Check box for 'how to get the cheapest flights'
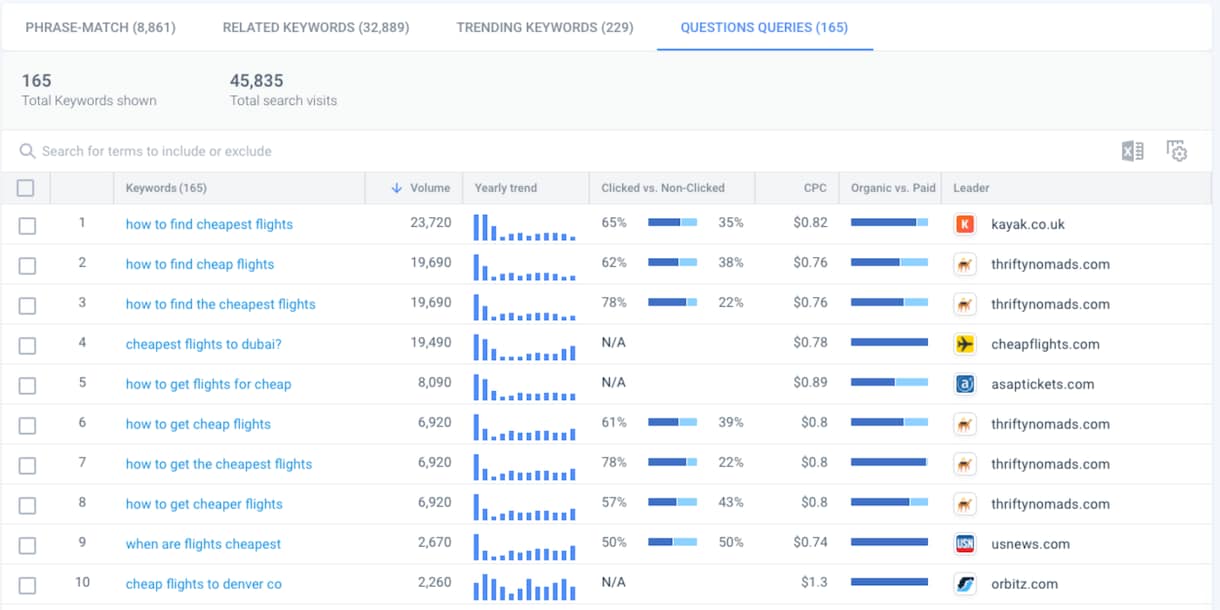 pyautogui.click(x=27, y=466)
